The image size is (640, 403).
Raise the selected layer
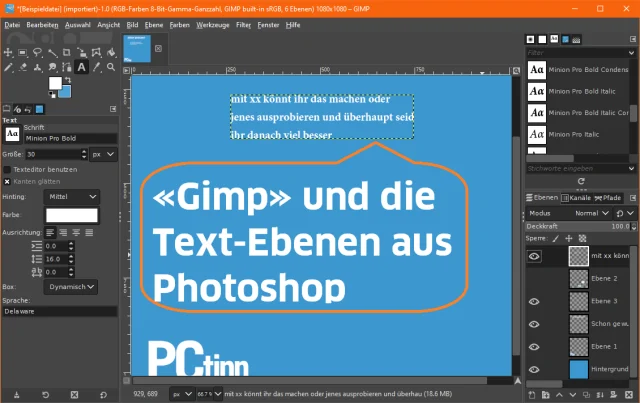[x=559, y=395]
